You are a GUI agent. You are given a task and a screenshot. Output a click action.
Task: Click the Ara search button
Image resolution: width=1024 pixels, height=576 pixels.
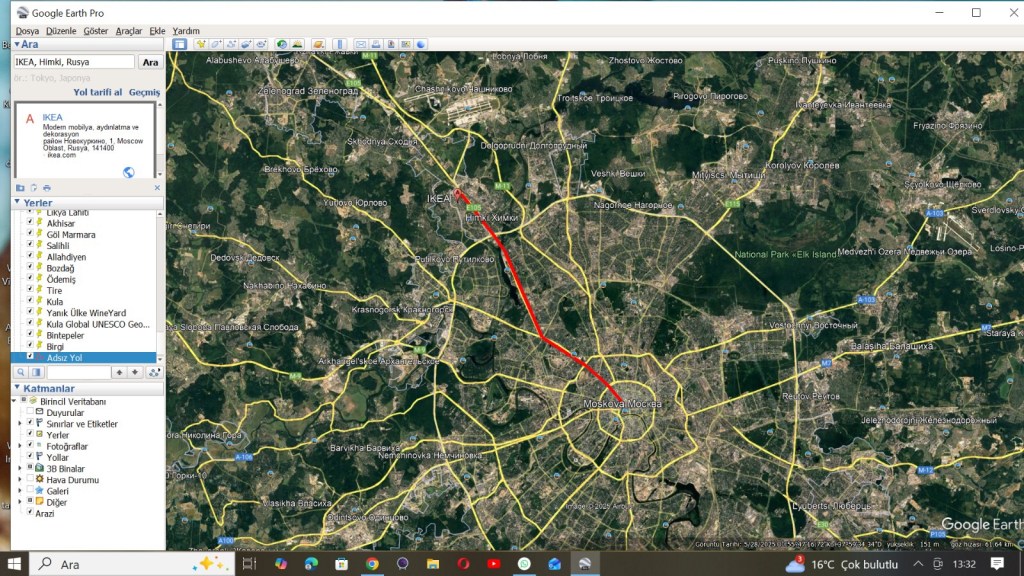point(150,62)
